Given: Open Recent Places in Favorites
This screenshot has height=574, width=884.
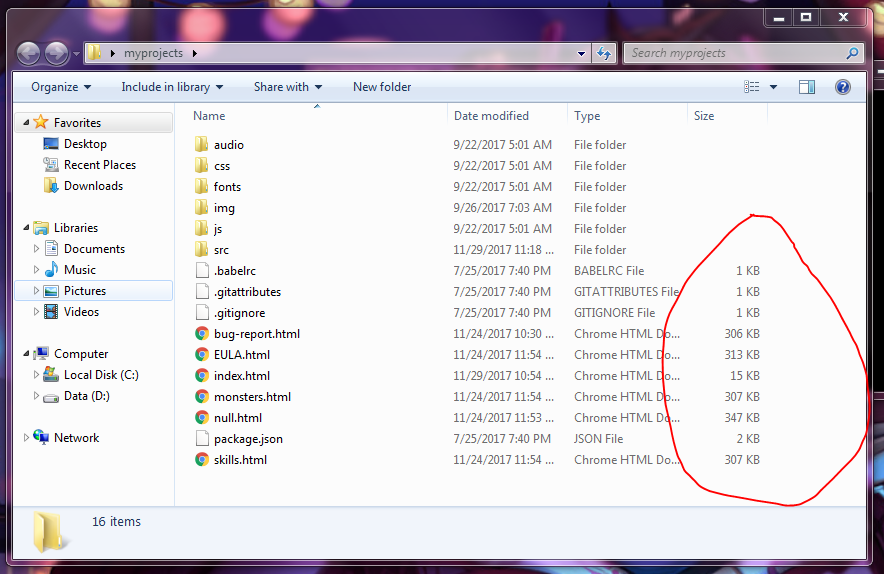Looking at the screenshot, I should click(x=100, y=165).
